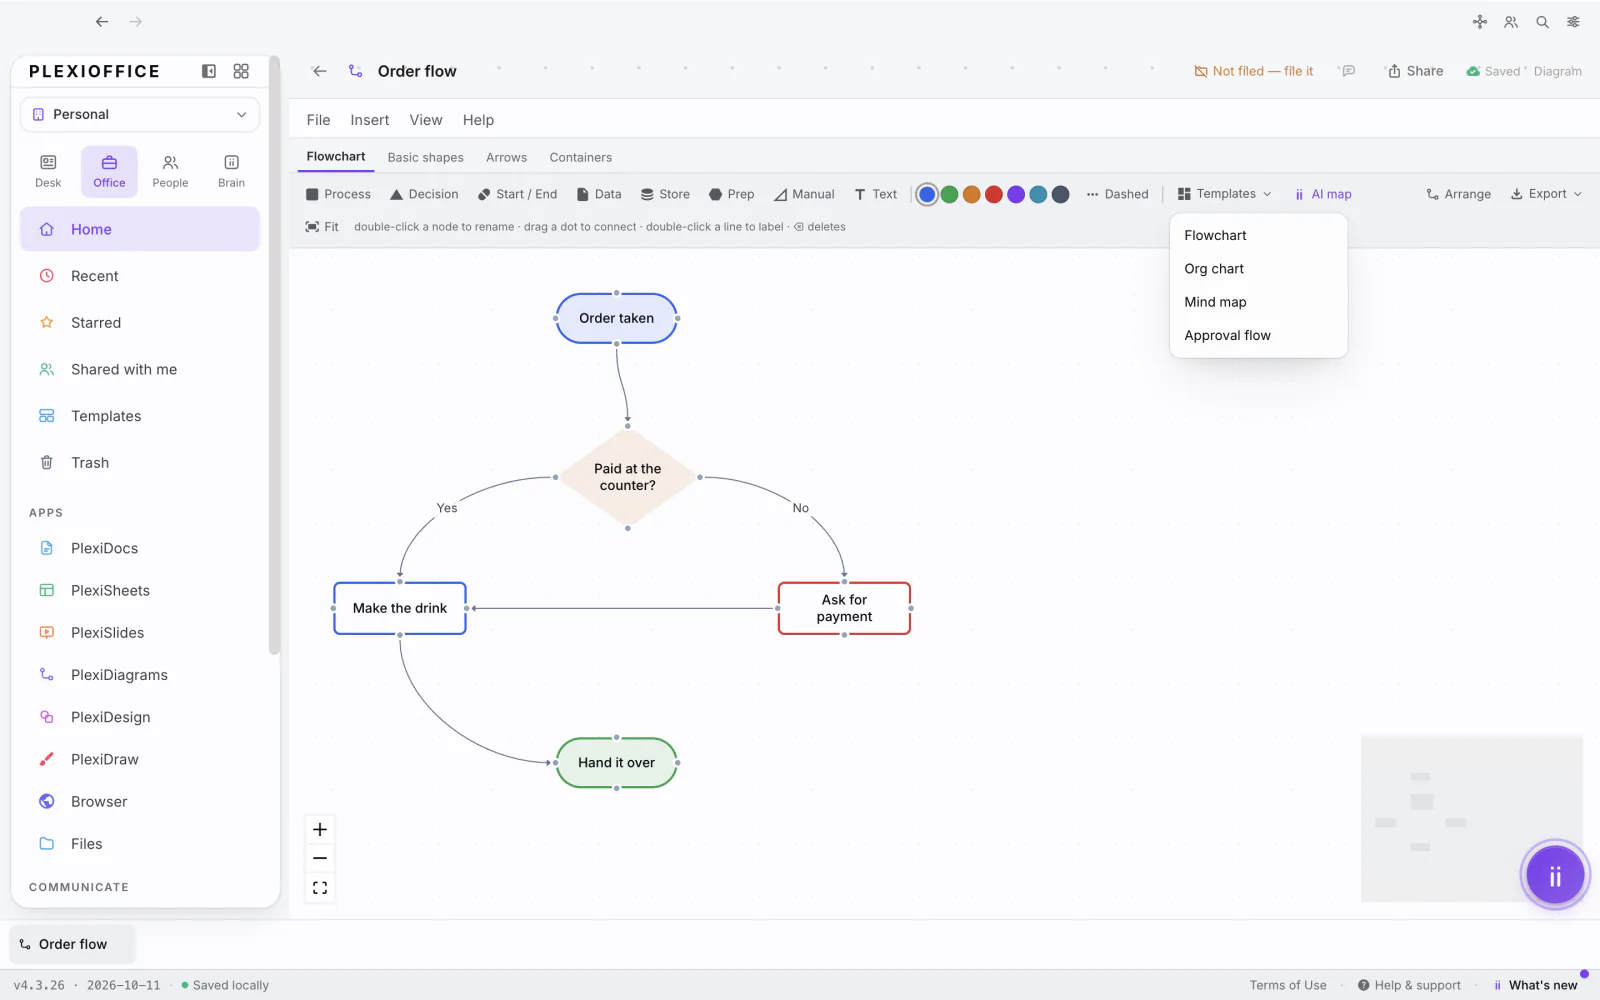Pick the green color swatch
This screenshot has width=1600, height=1000.
949,194
